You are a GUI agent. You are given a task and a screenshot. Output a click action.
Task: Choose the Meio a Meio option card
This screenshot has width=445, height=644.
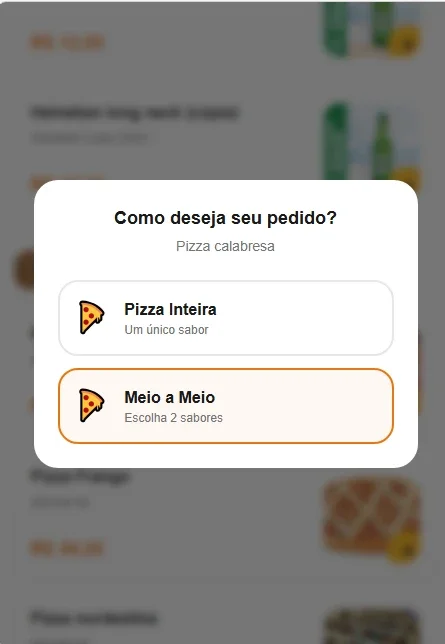click(226, 406)
